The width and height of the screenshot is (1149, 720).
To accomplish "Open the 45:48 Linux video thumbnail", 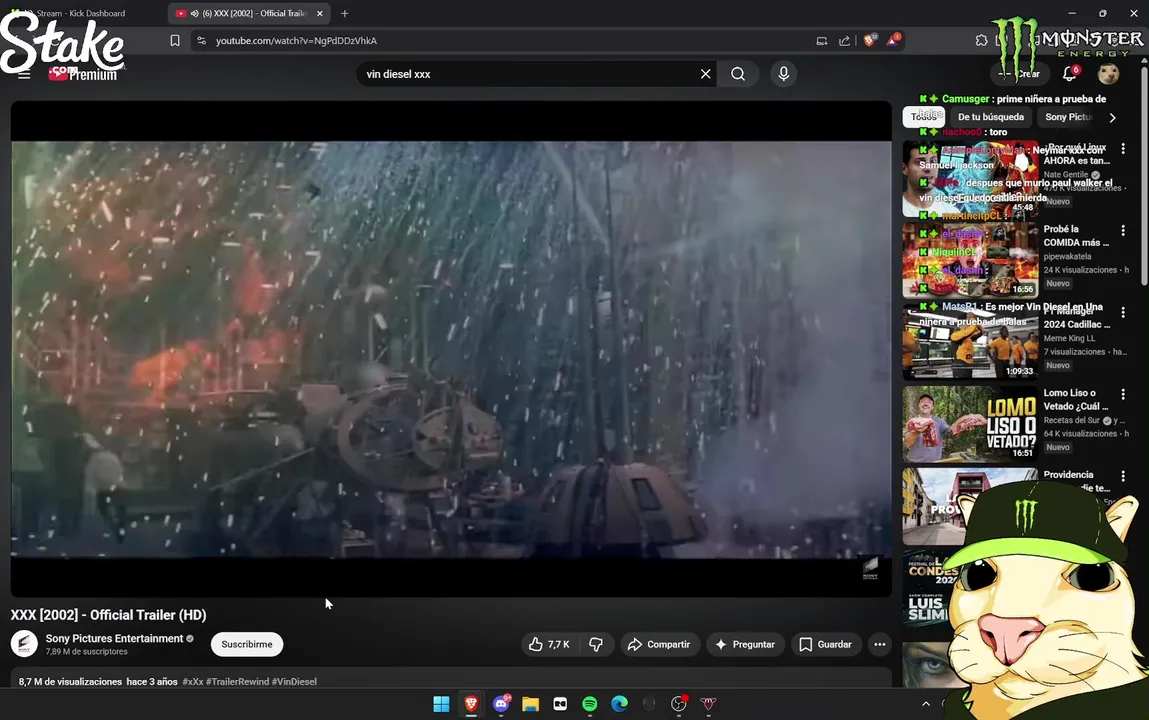I will [x=970, y=179].
